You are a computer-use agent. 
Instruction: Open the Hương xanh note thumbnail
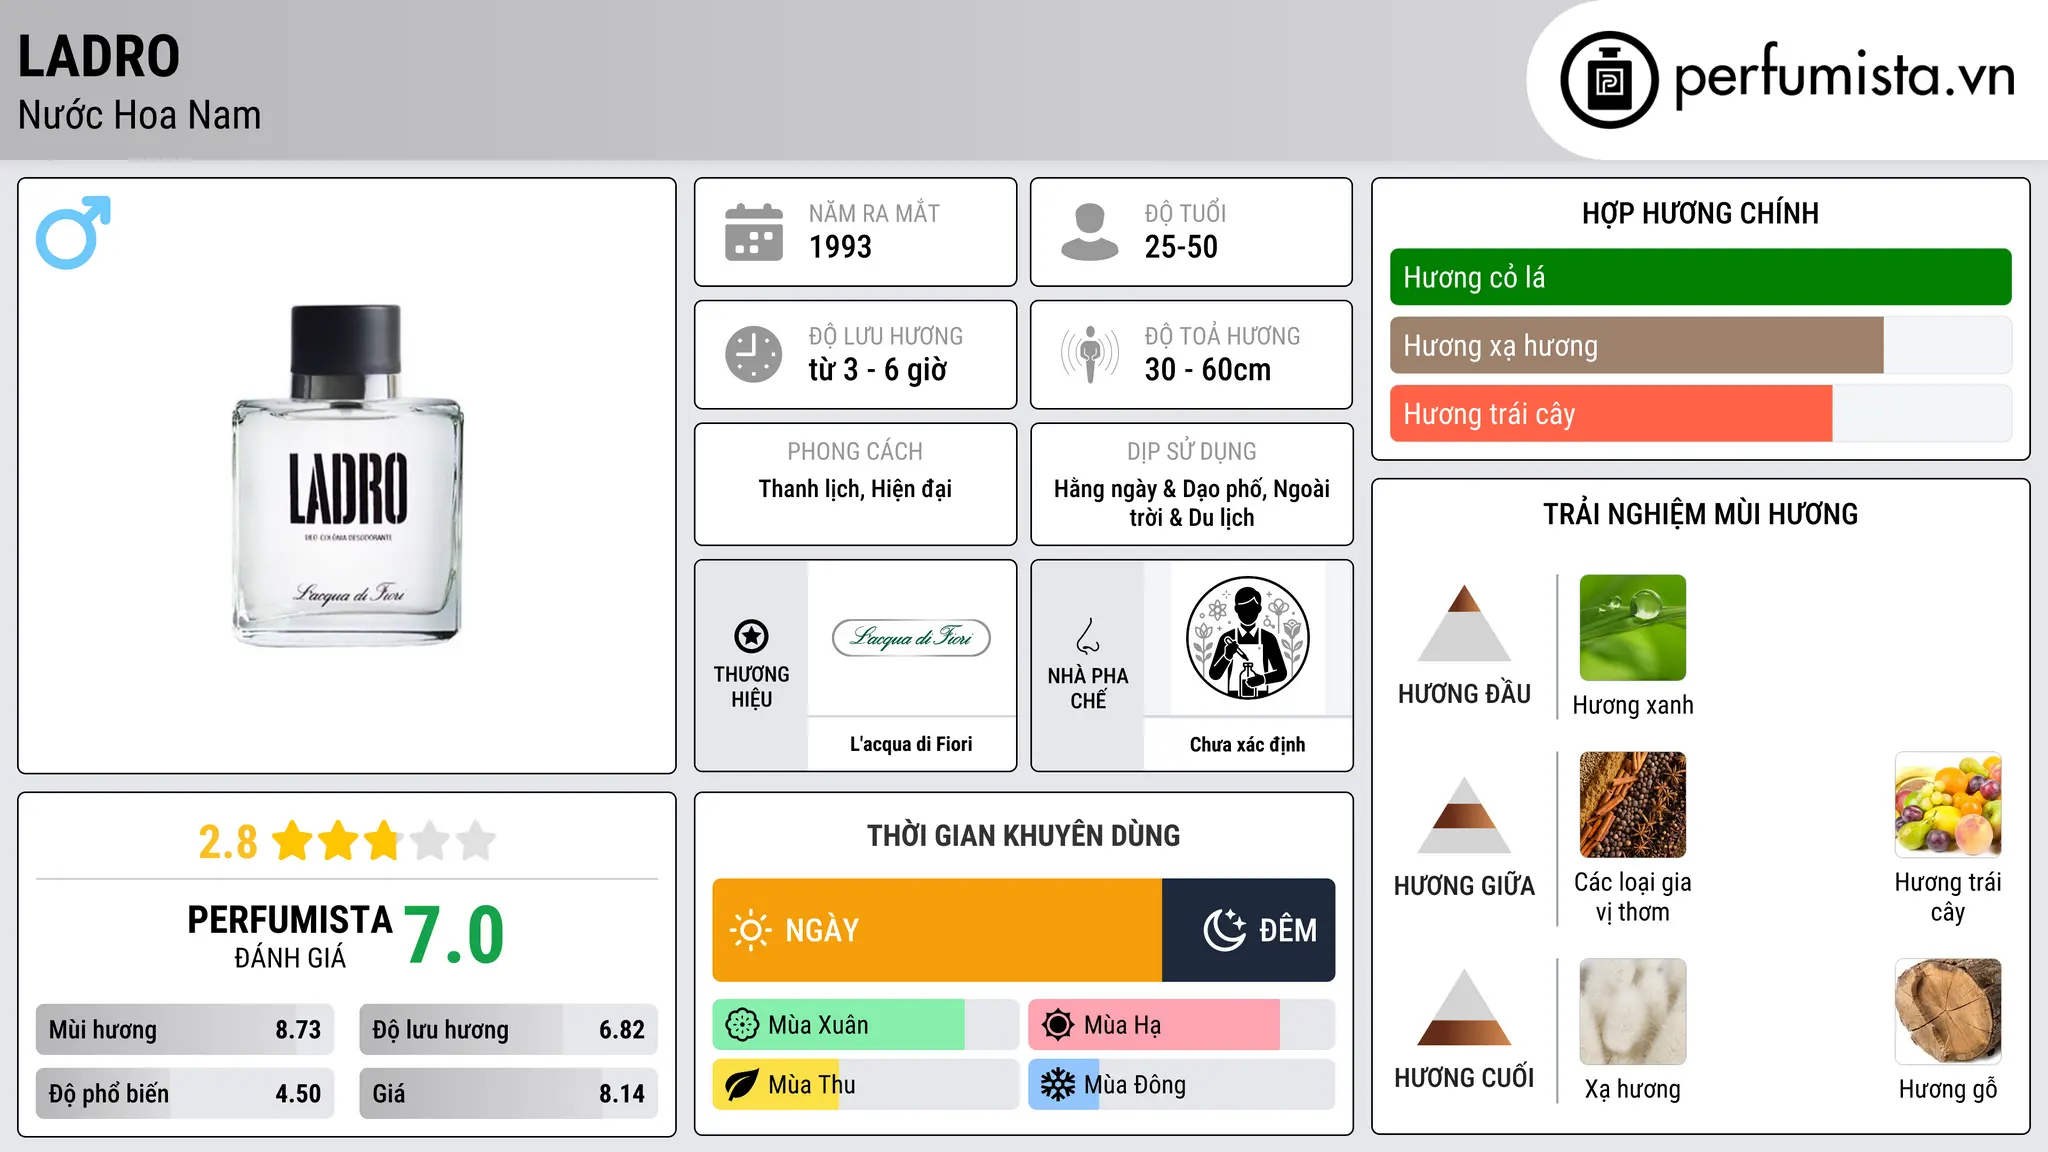(x=1632, y=628)
